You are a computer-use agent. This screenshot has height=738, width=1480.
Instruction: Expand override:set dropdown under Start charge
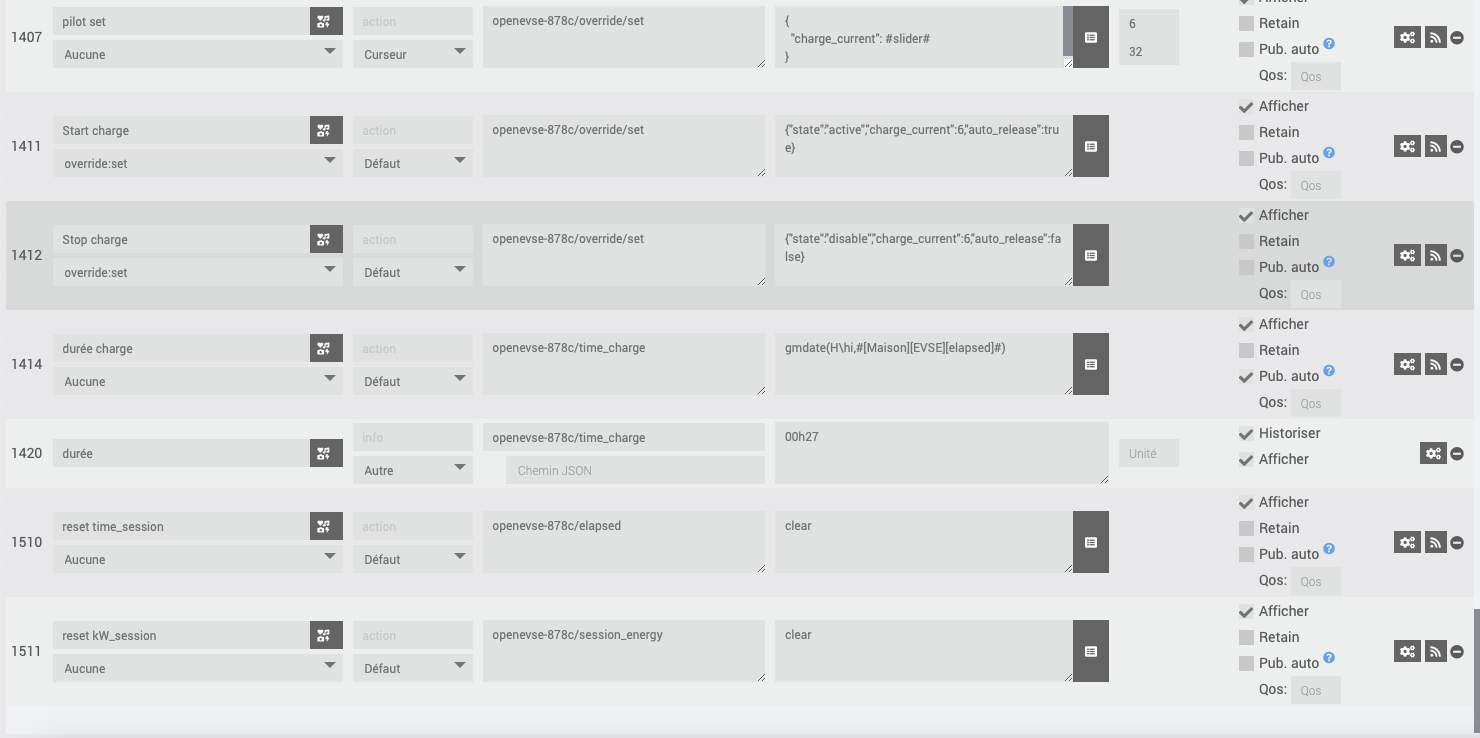(x=198, y=163)
